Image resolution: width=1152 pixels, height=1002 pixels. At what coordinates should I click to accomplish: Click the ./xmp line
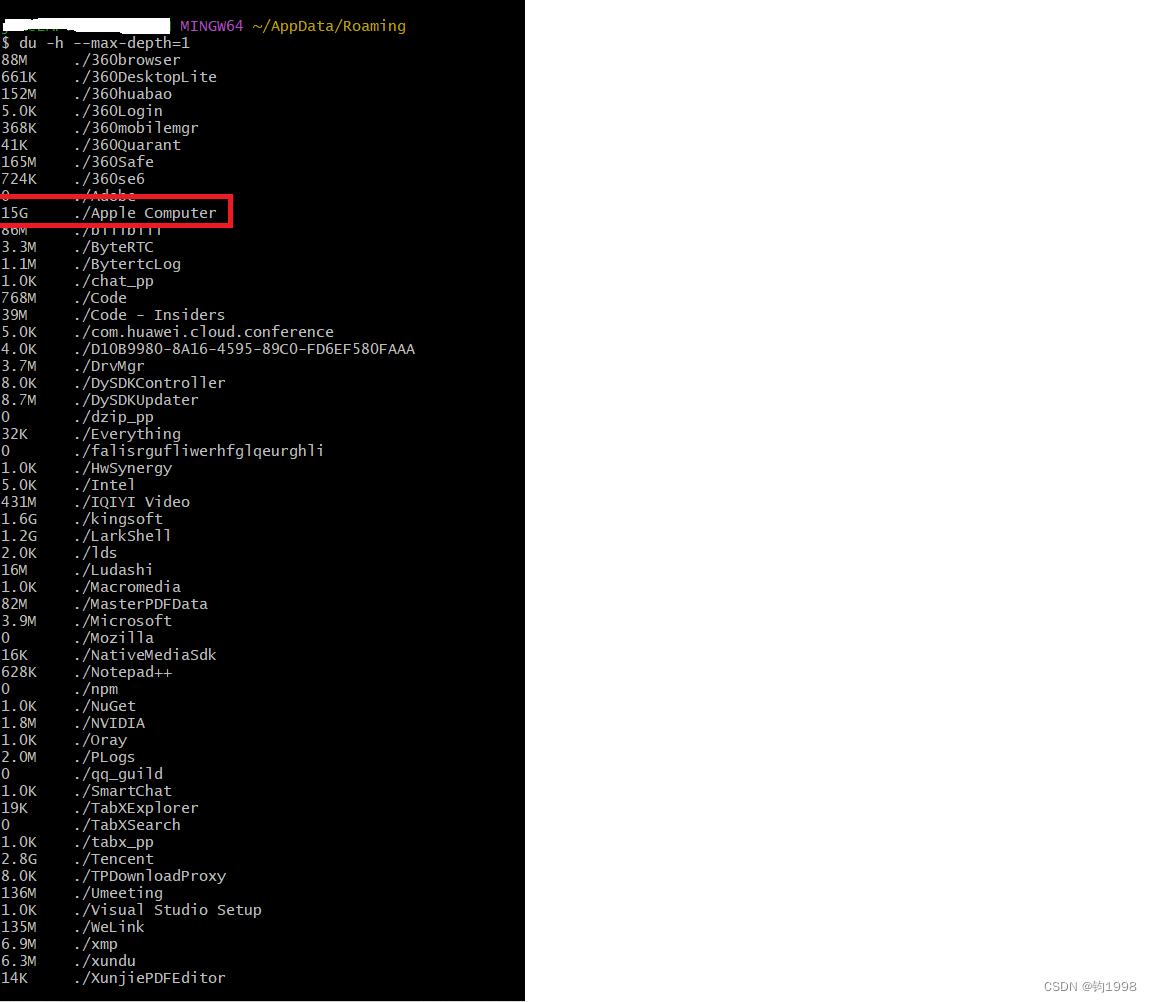60,943
